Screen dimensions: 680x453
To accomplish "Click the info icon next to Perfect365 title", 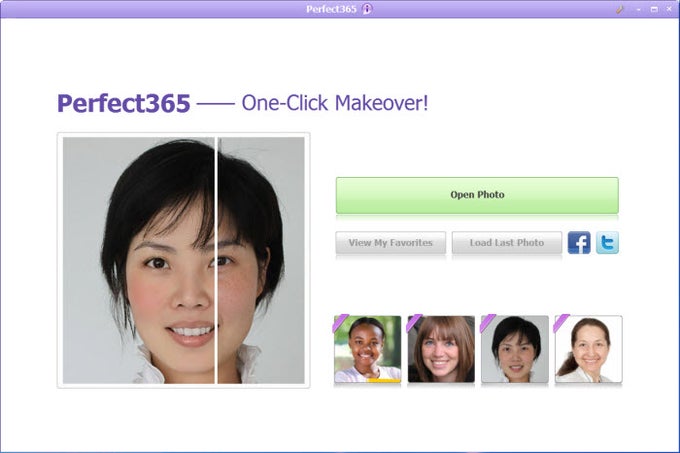I will point(367,9).
